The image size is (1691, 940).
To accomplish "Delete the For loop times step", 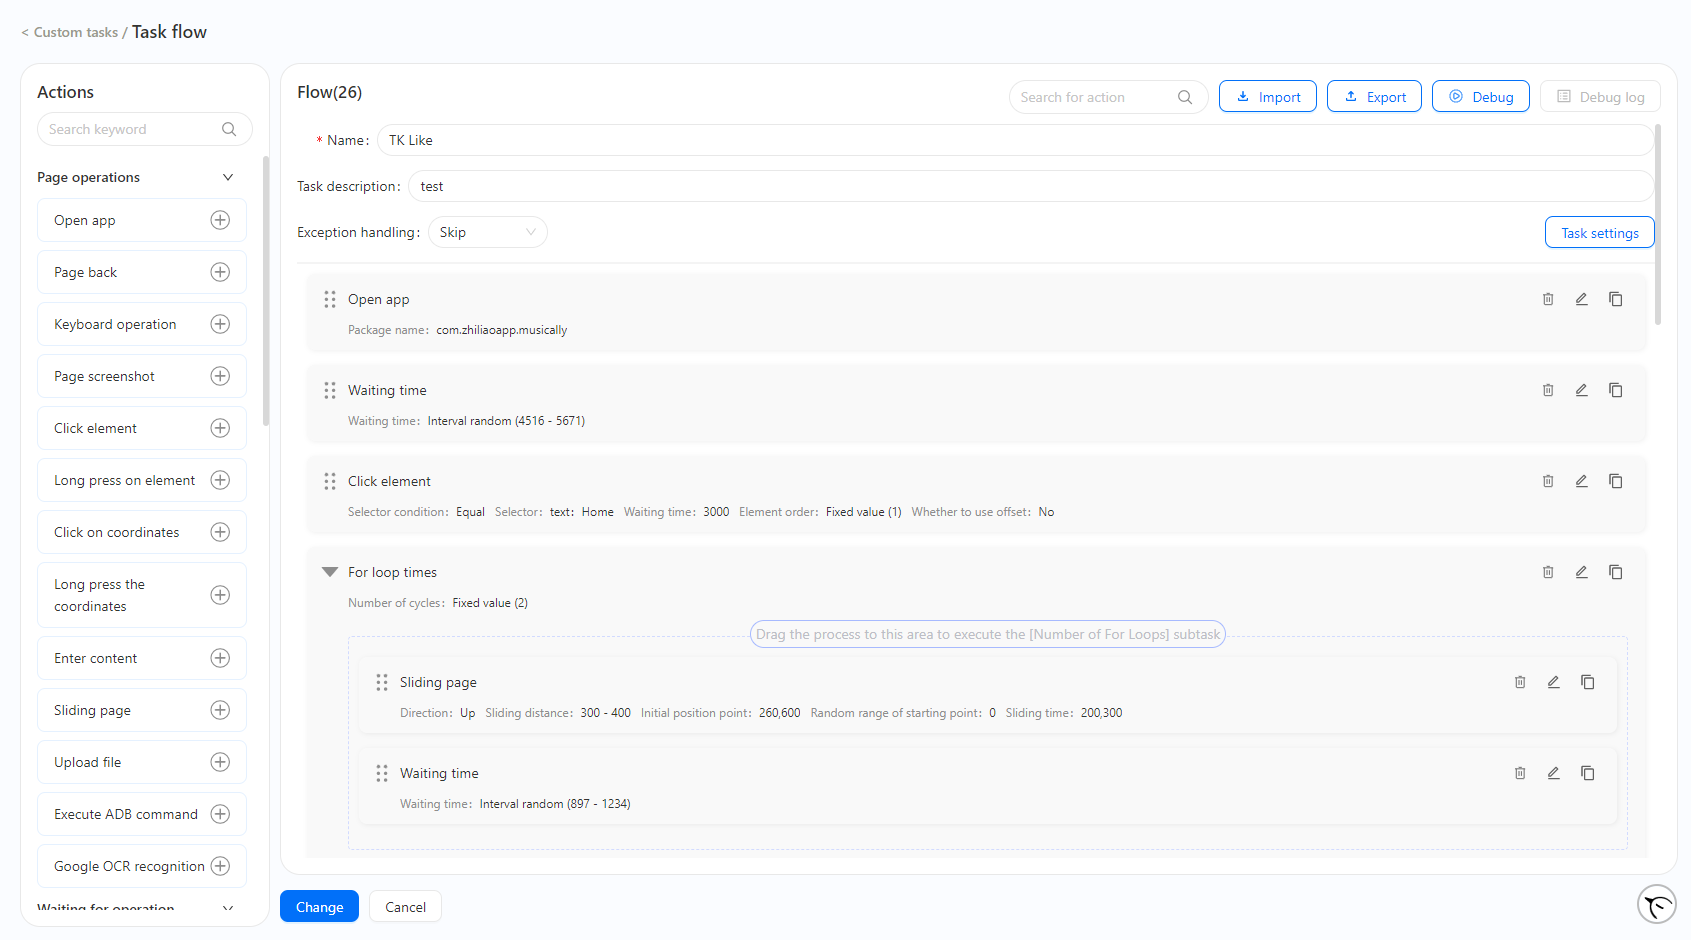I will tap(1548, 572).
